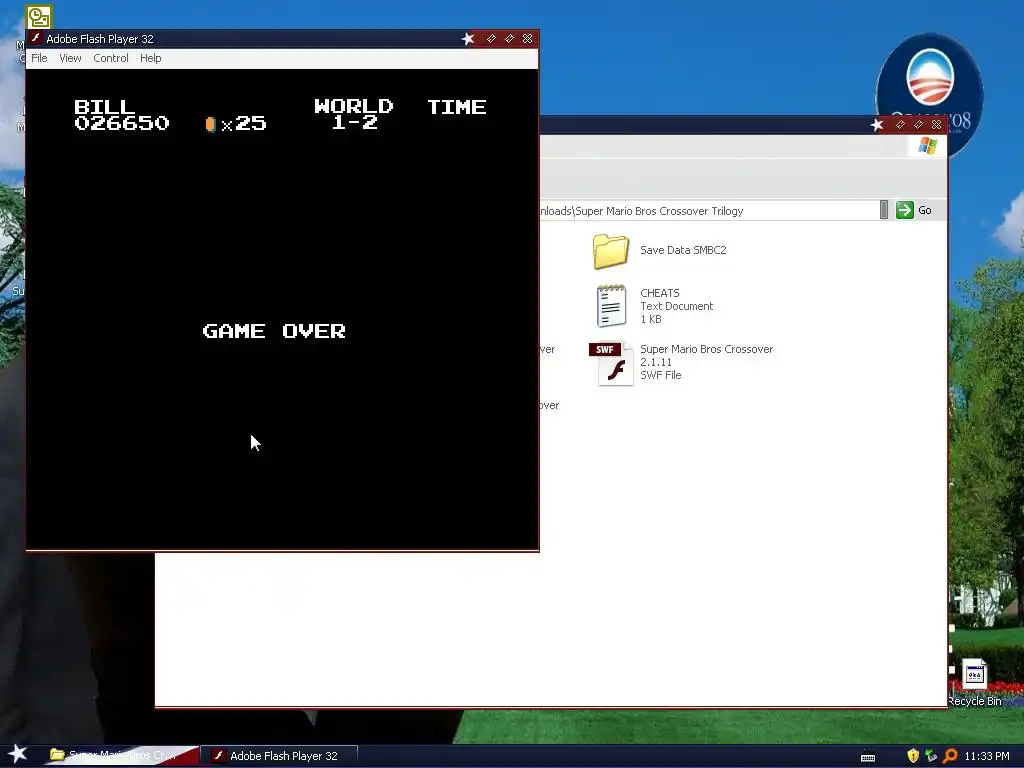
Task: Switch to Super Mario Bros Crossover folder taskbar button
Action: [x=121, y=756]
